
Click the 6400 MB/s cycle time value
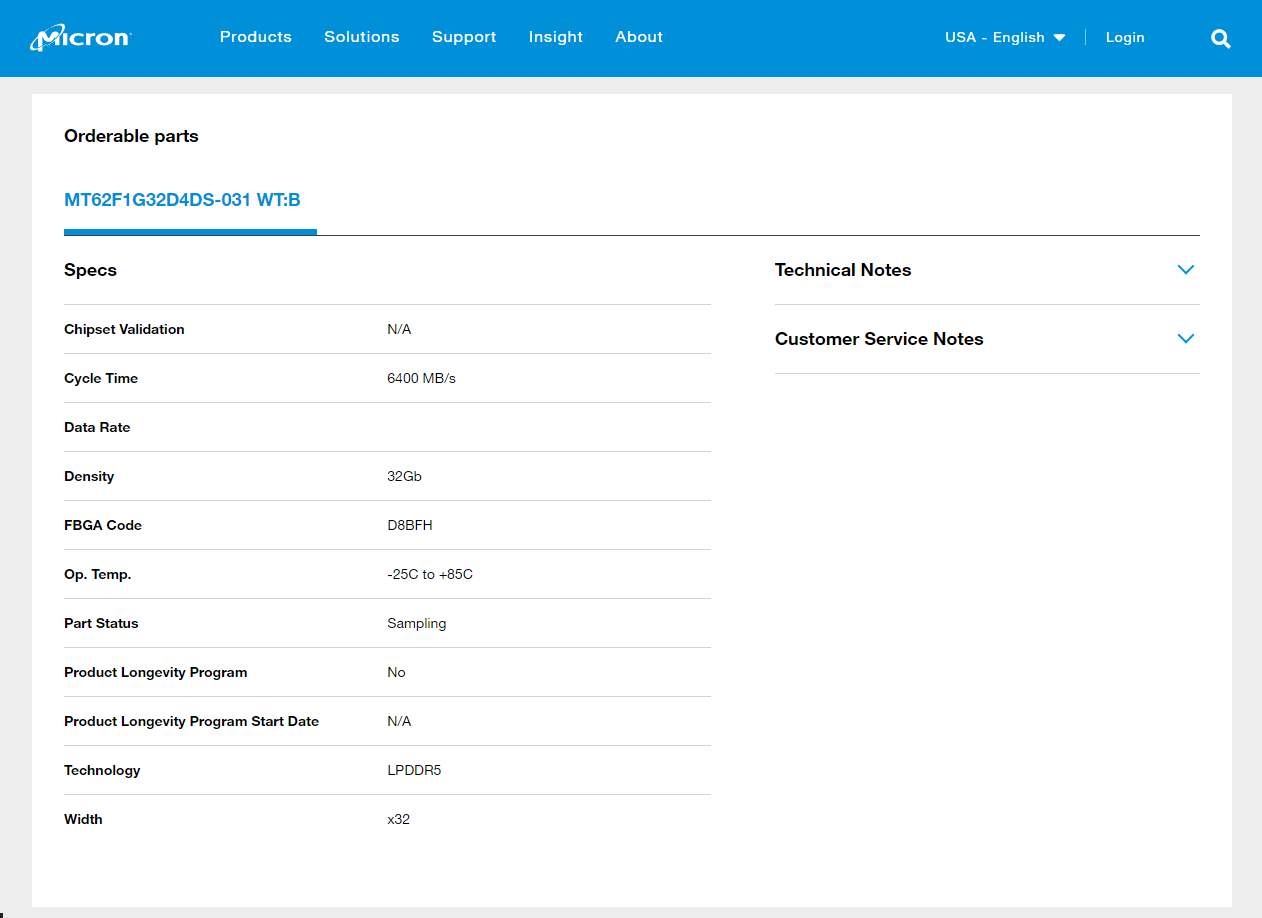(x=421, y=378)
